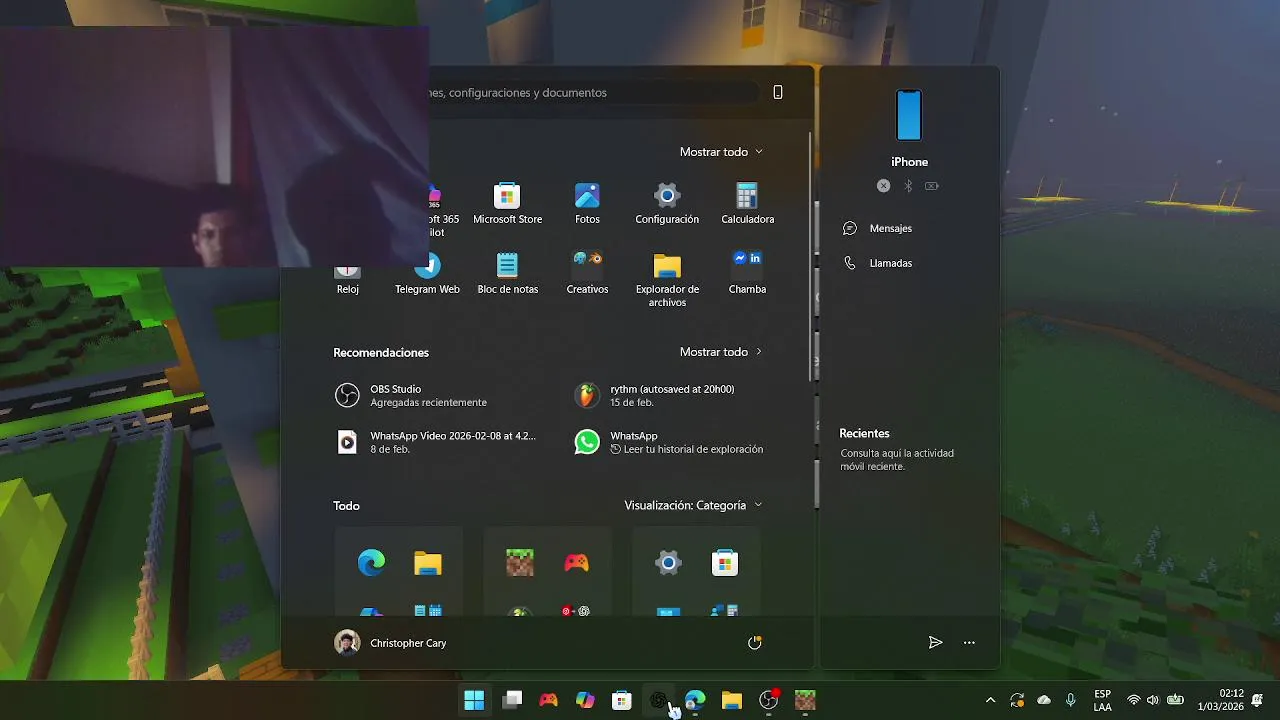Click the Start menu vertical scrollbar
Image resolution: width=1280 pixels, height=720 pixels.
point(811,256)
